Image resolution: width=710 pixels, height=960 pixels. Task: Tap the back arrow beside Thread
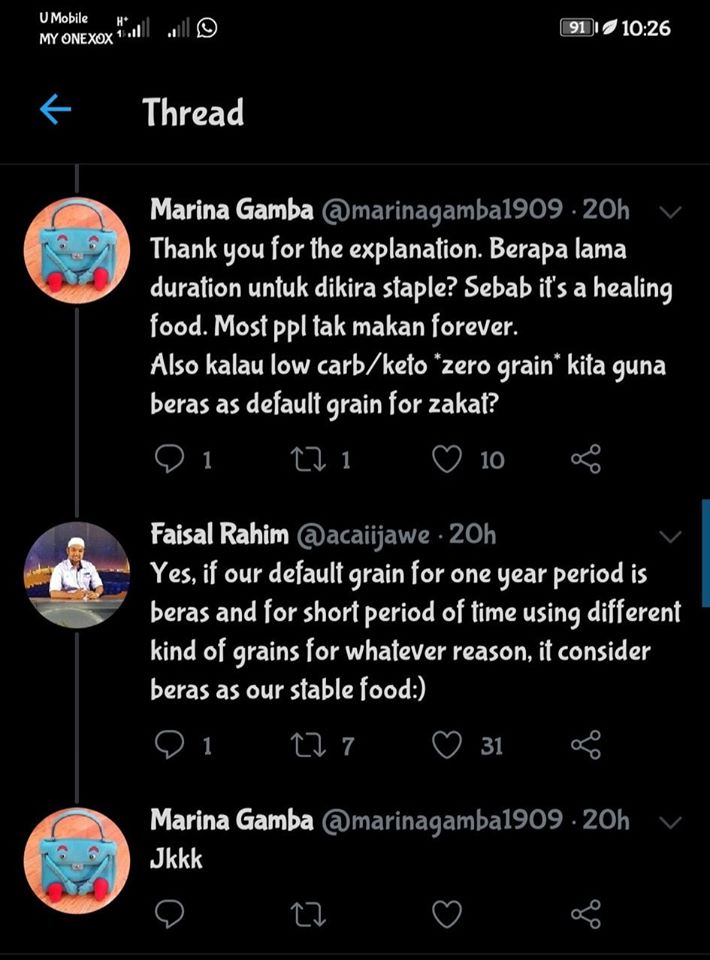pyautogui.click(x=56, y=110)
